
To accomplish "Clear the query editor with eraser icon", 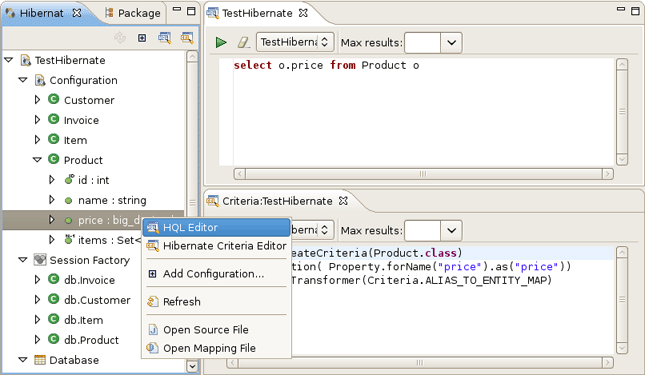I will [243, 42].
